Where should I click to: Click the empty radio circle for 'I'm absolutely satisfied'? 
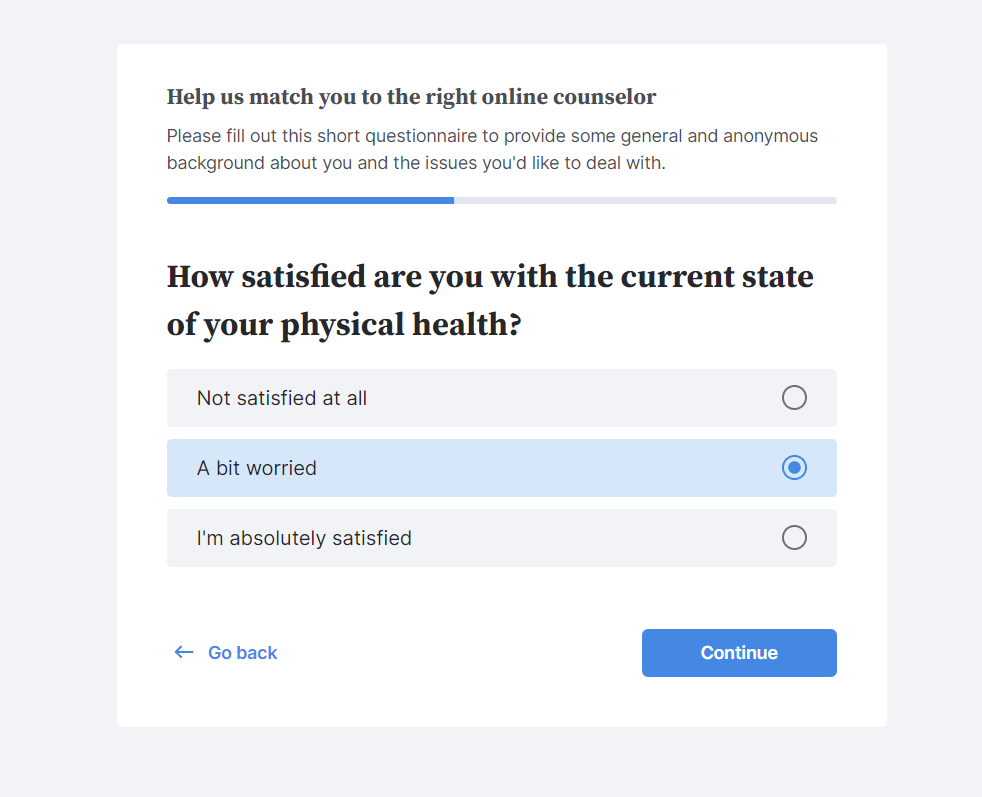[794, 537]
